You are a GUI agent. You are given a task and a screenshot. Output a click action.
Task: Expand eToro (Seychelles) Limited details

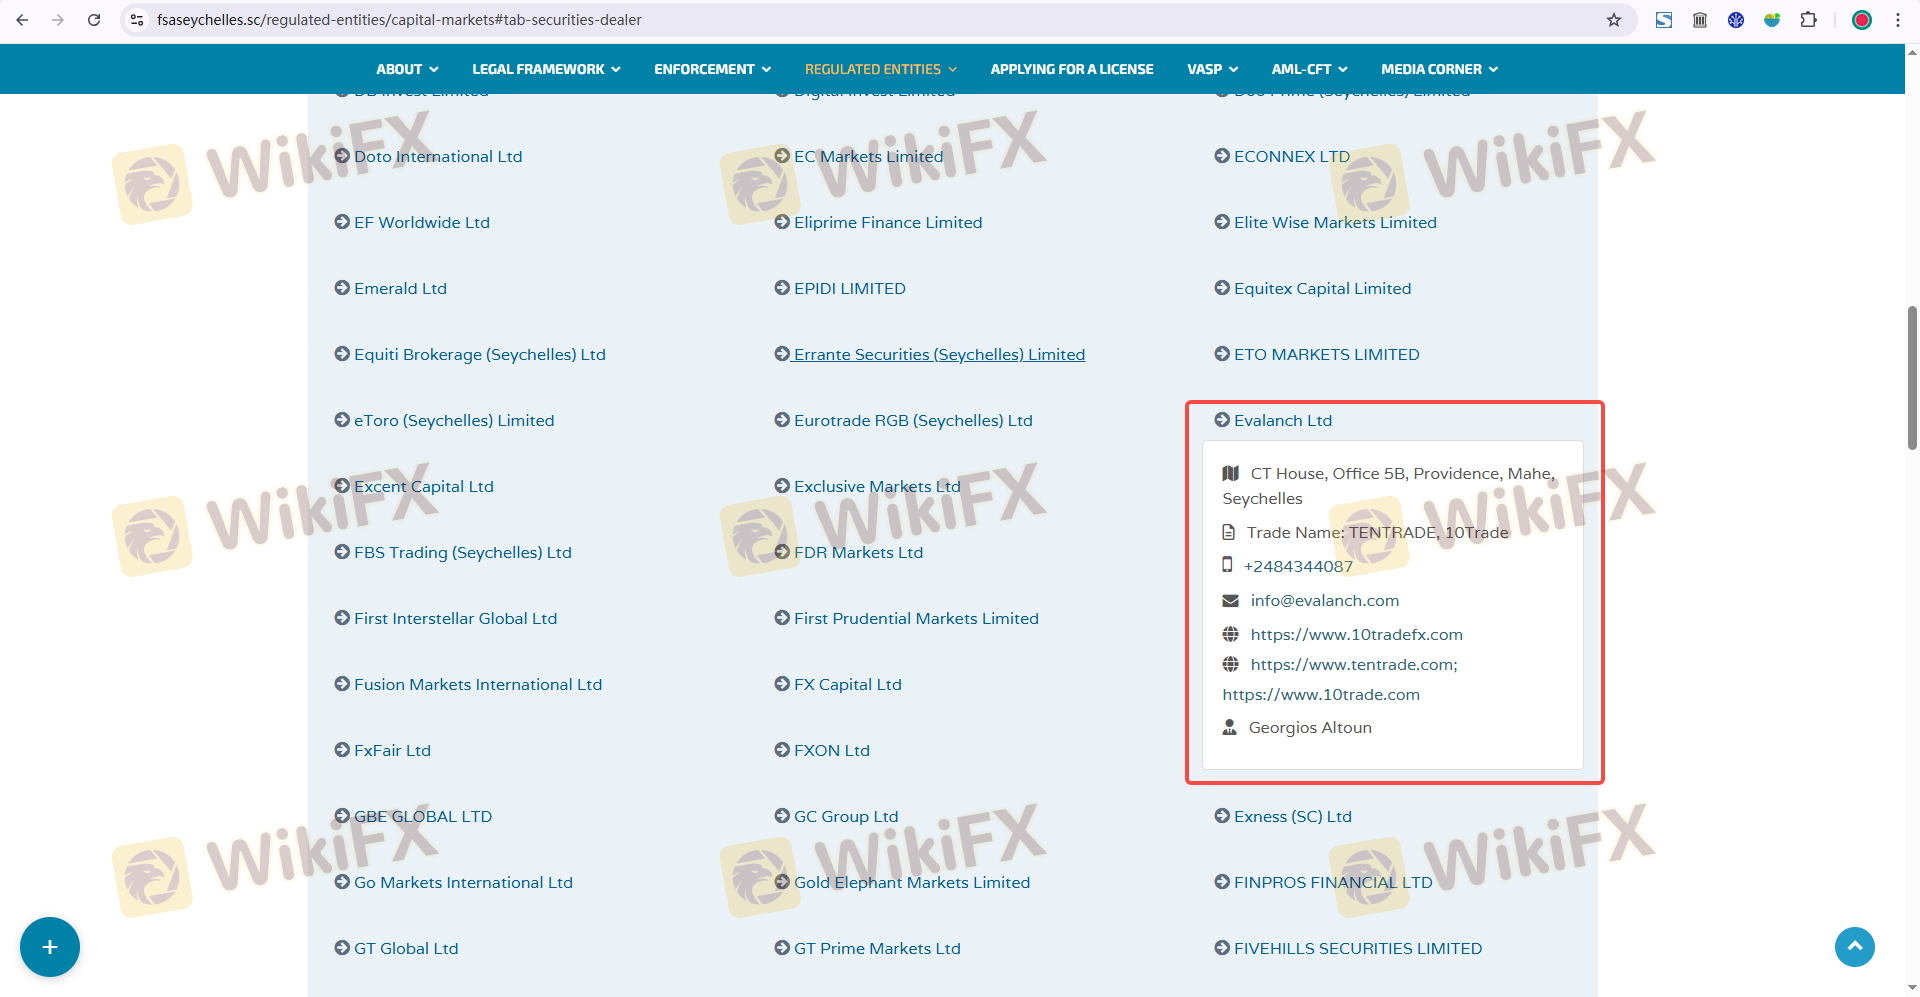[x=453, y=420]
